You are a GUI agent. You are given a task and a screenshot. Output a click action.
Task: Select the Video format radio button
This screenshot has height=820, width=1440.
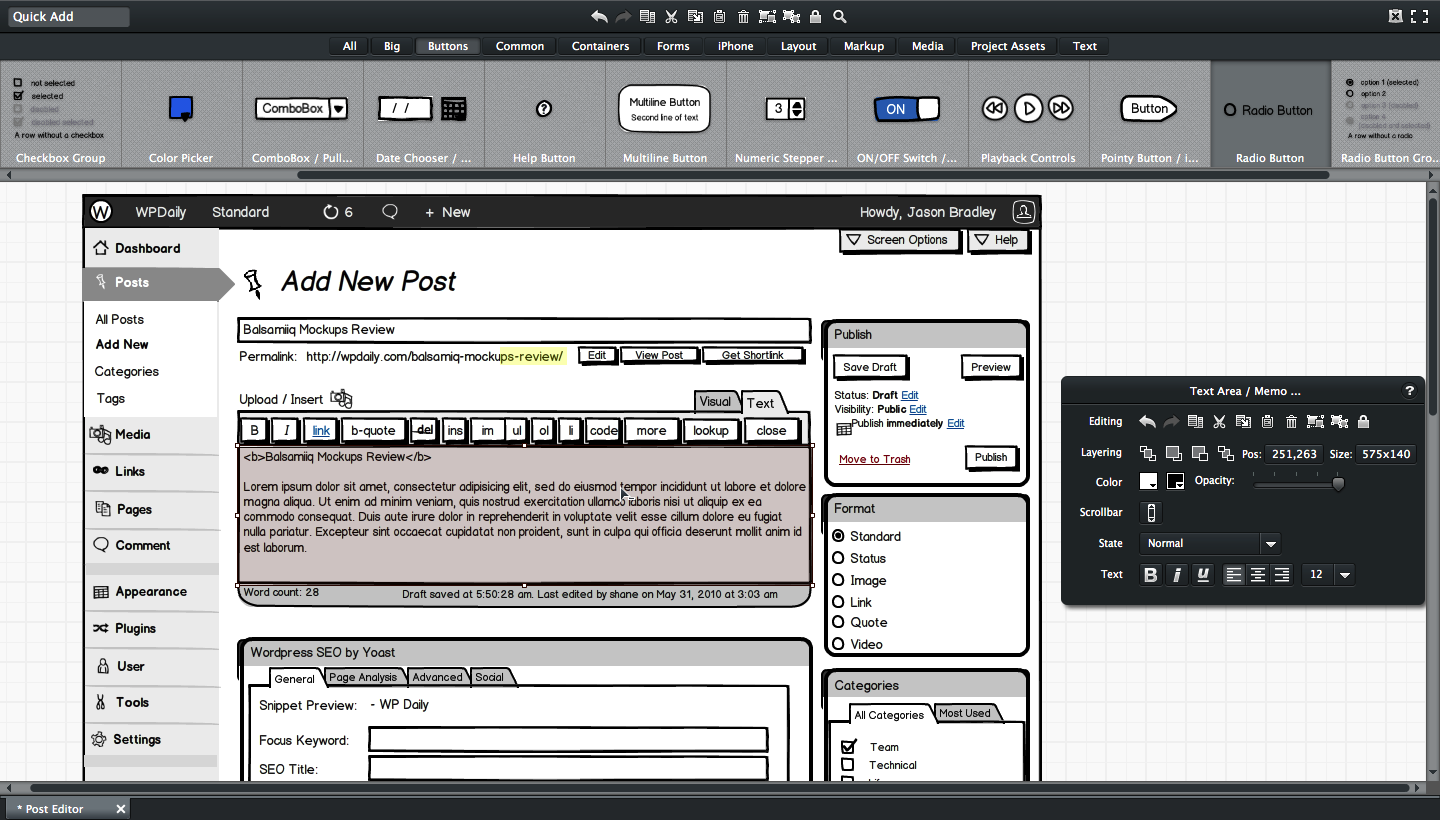[x=839, y=644]
